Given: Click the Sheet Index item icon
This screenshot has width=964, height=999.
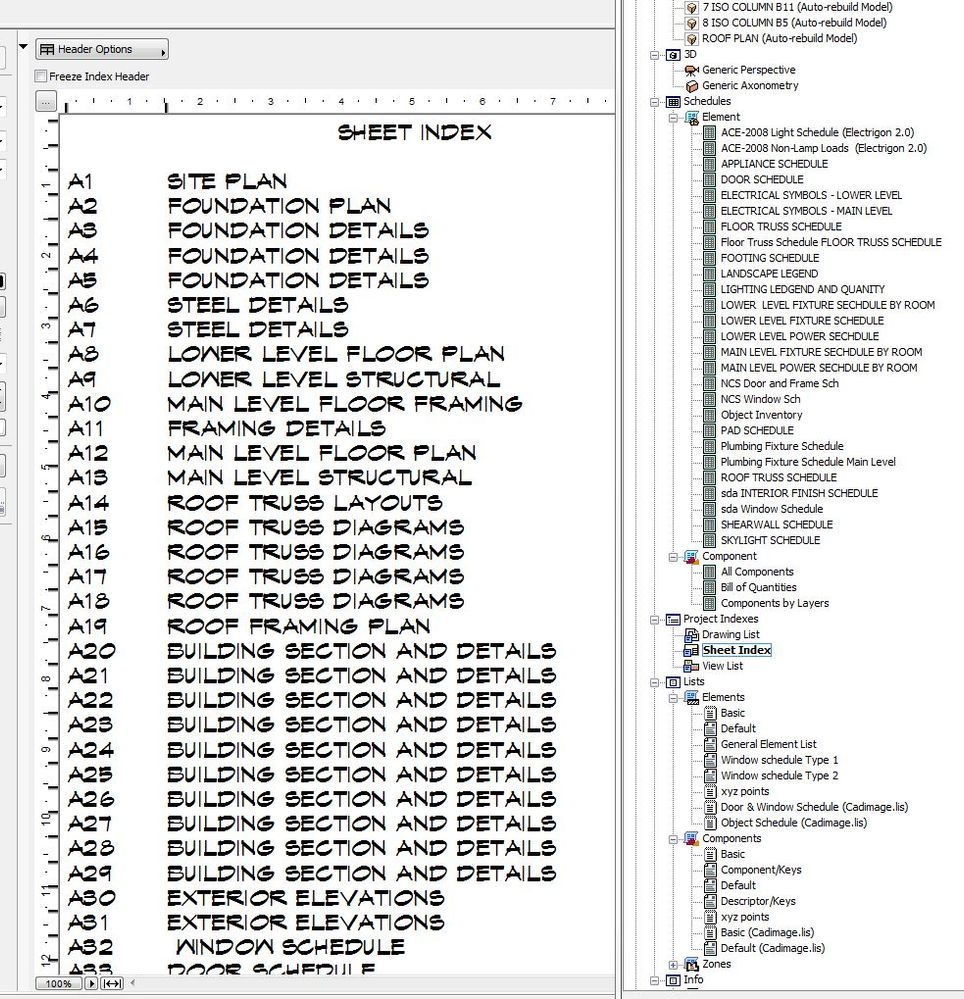Looking at the screenshot, I should coord(691,651).
